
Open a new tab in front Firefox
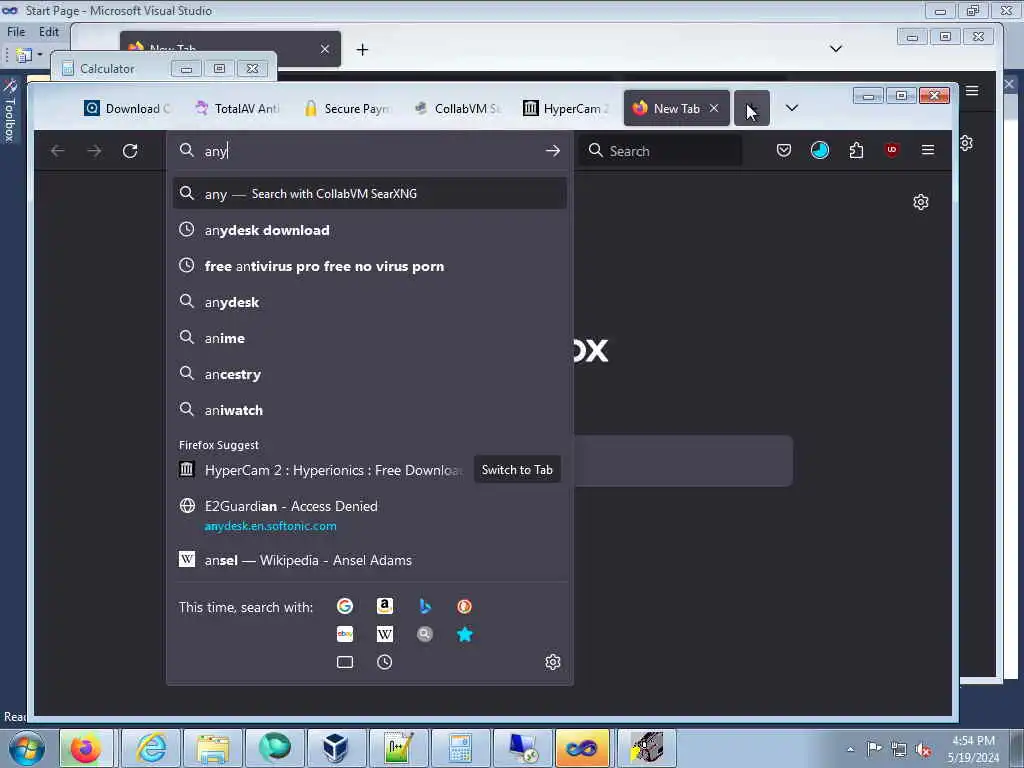click(752, 108)
